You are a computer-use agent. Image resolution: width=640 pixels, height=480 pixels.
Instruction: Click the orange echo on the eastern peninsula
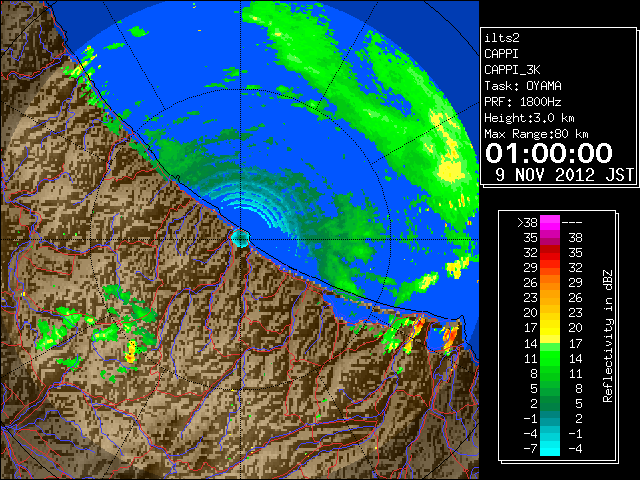coord(450,337)
